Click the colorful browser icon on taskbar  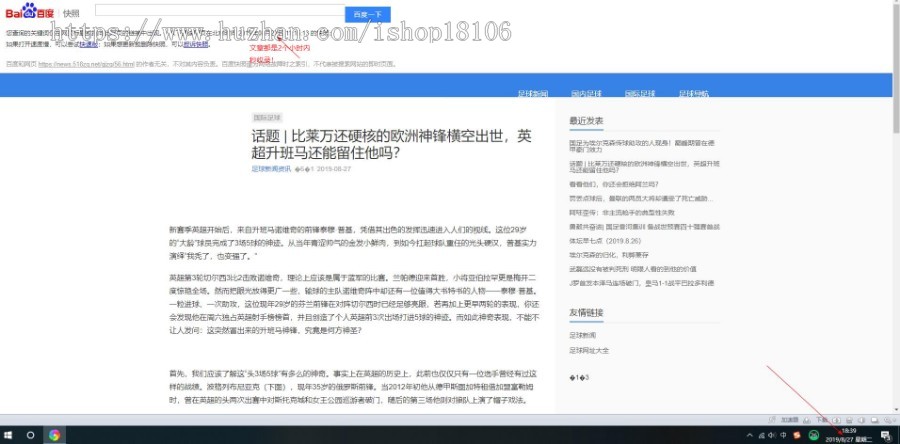tap(55, 435)
